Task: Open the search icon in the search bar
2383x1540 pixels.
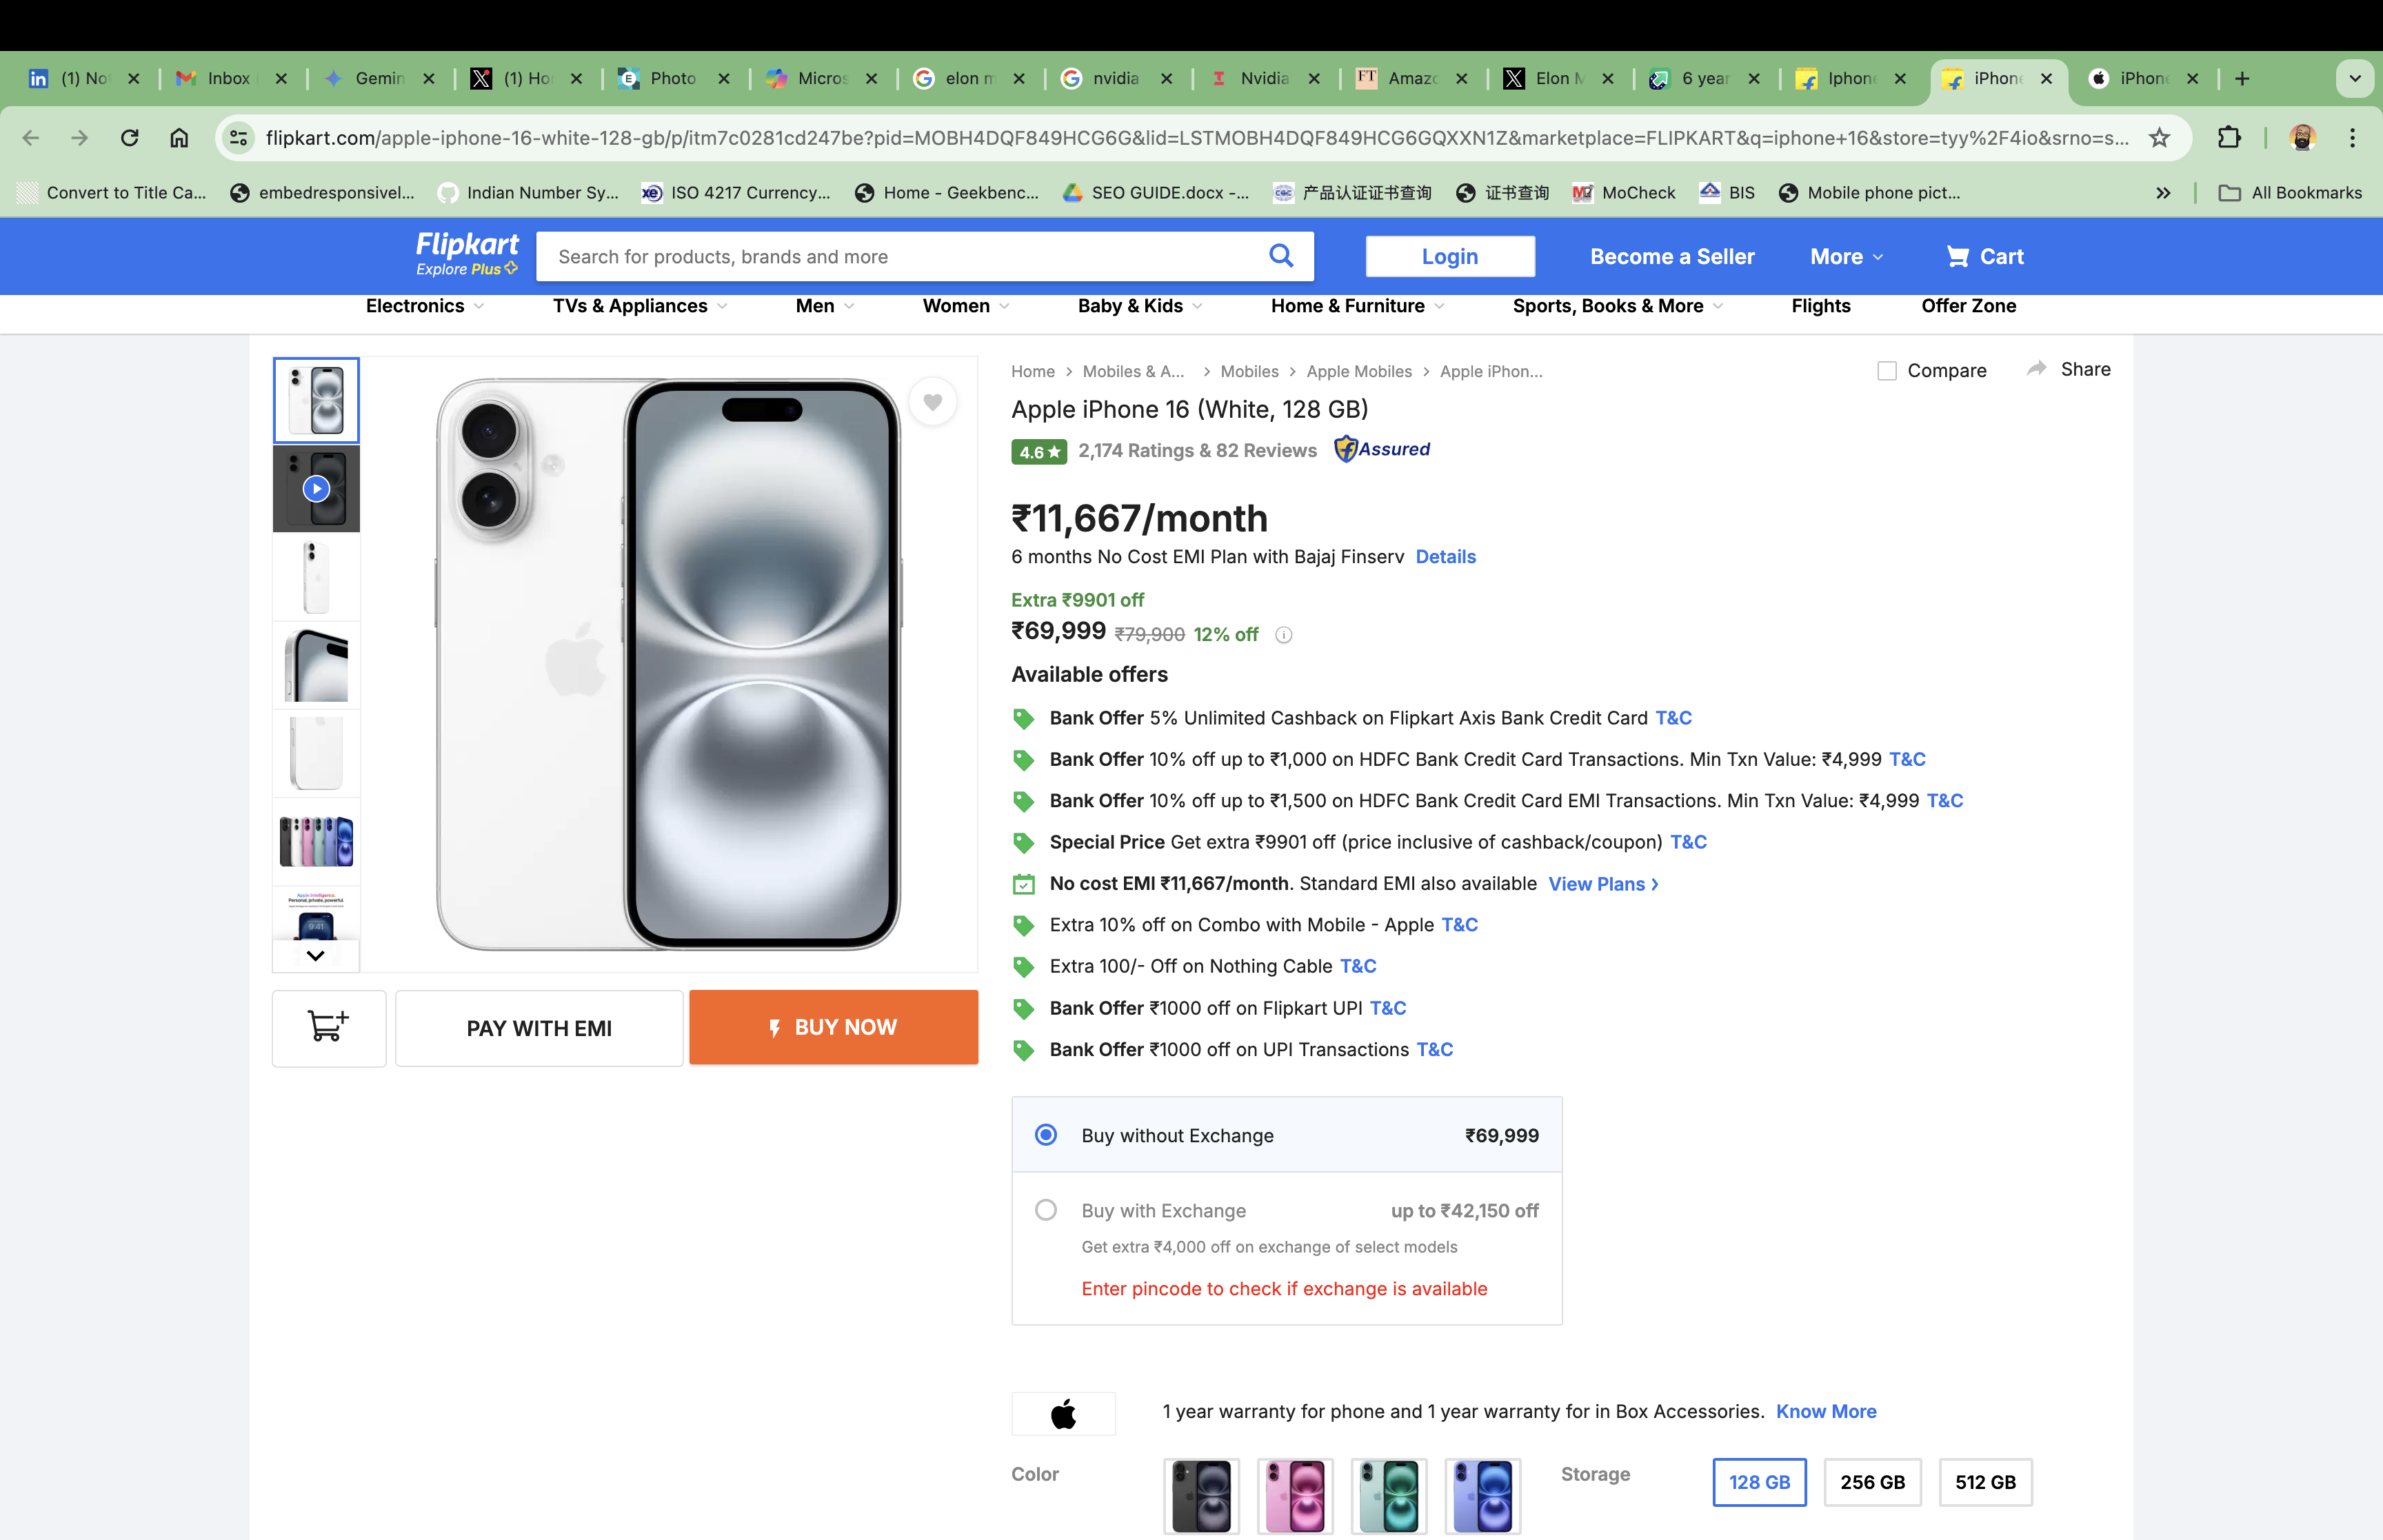Action: (x=1281, y=256)
